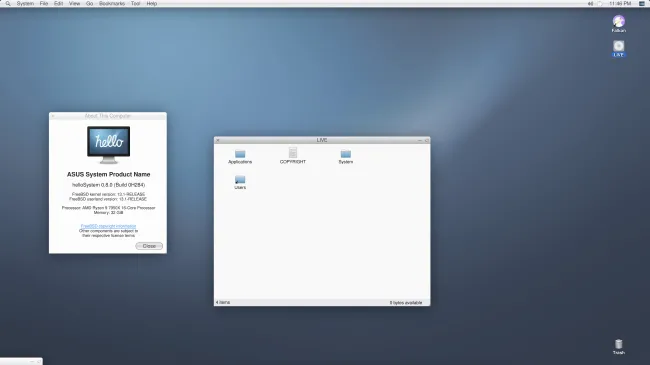
Task: Open the FreeBSD copyright information link
Action: click(108, 226)
